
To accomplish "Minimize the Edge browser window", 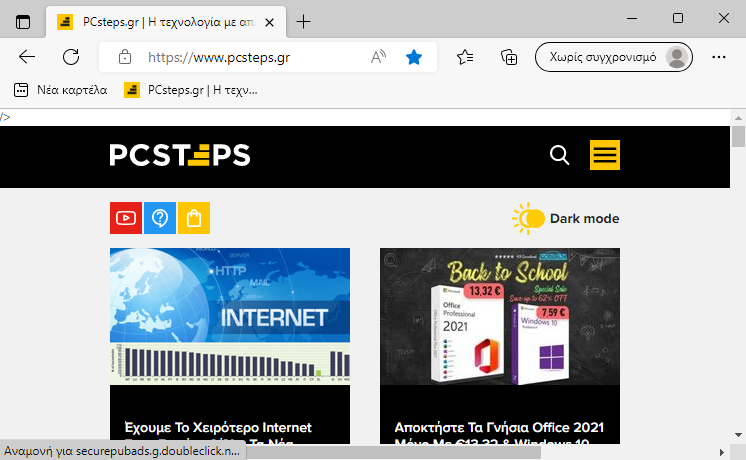I will [632, 19].
